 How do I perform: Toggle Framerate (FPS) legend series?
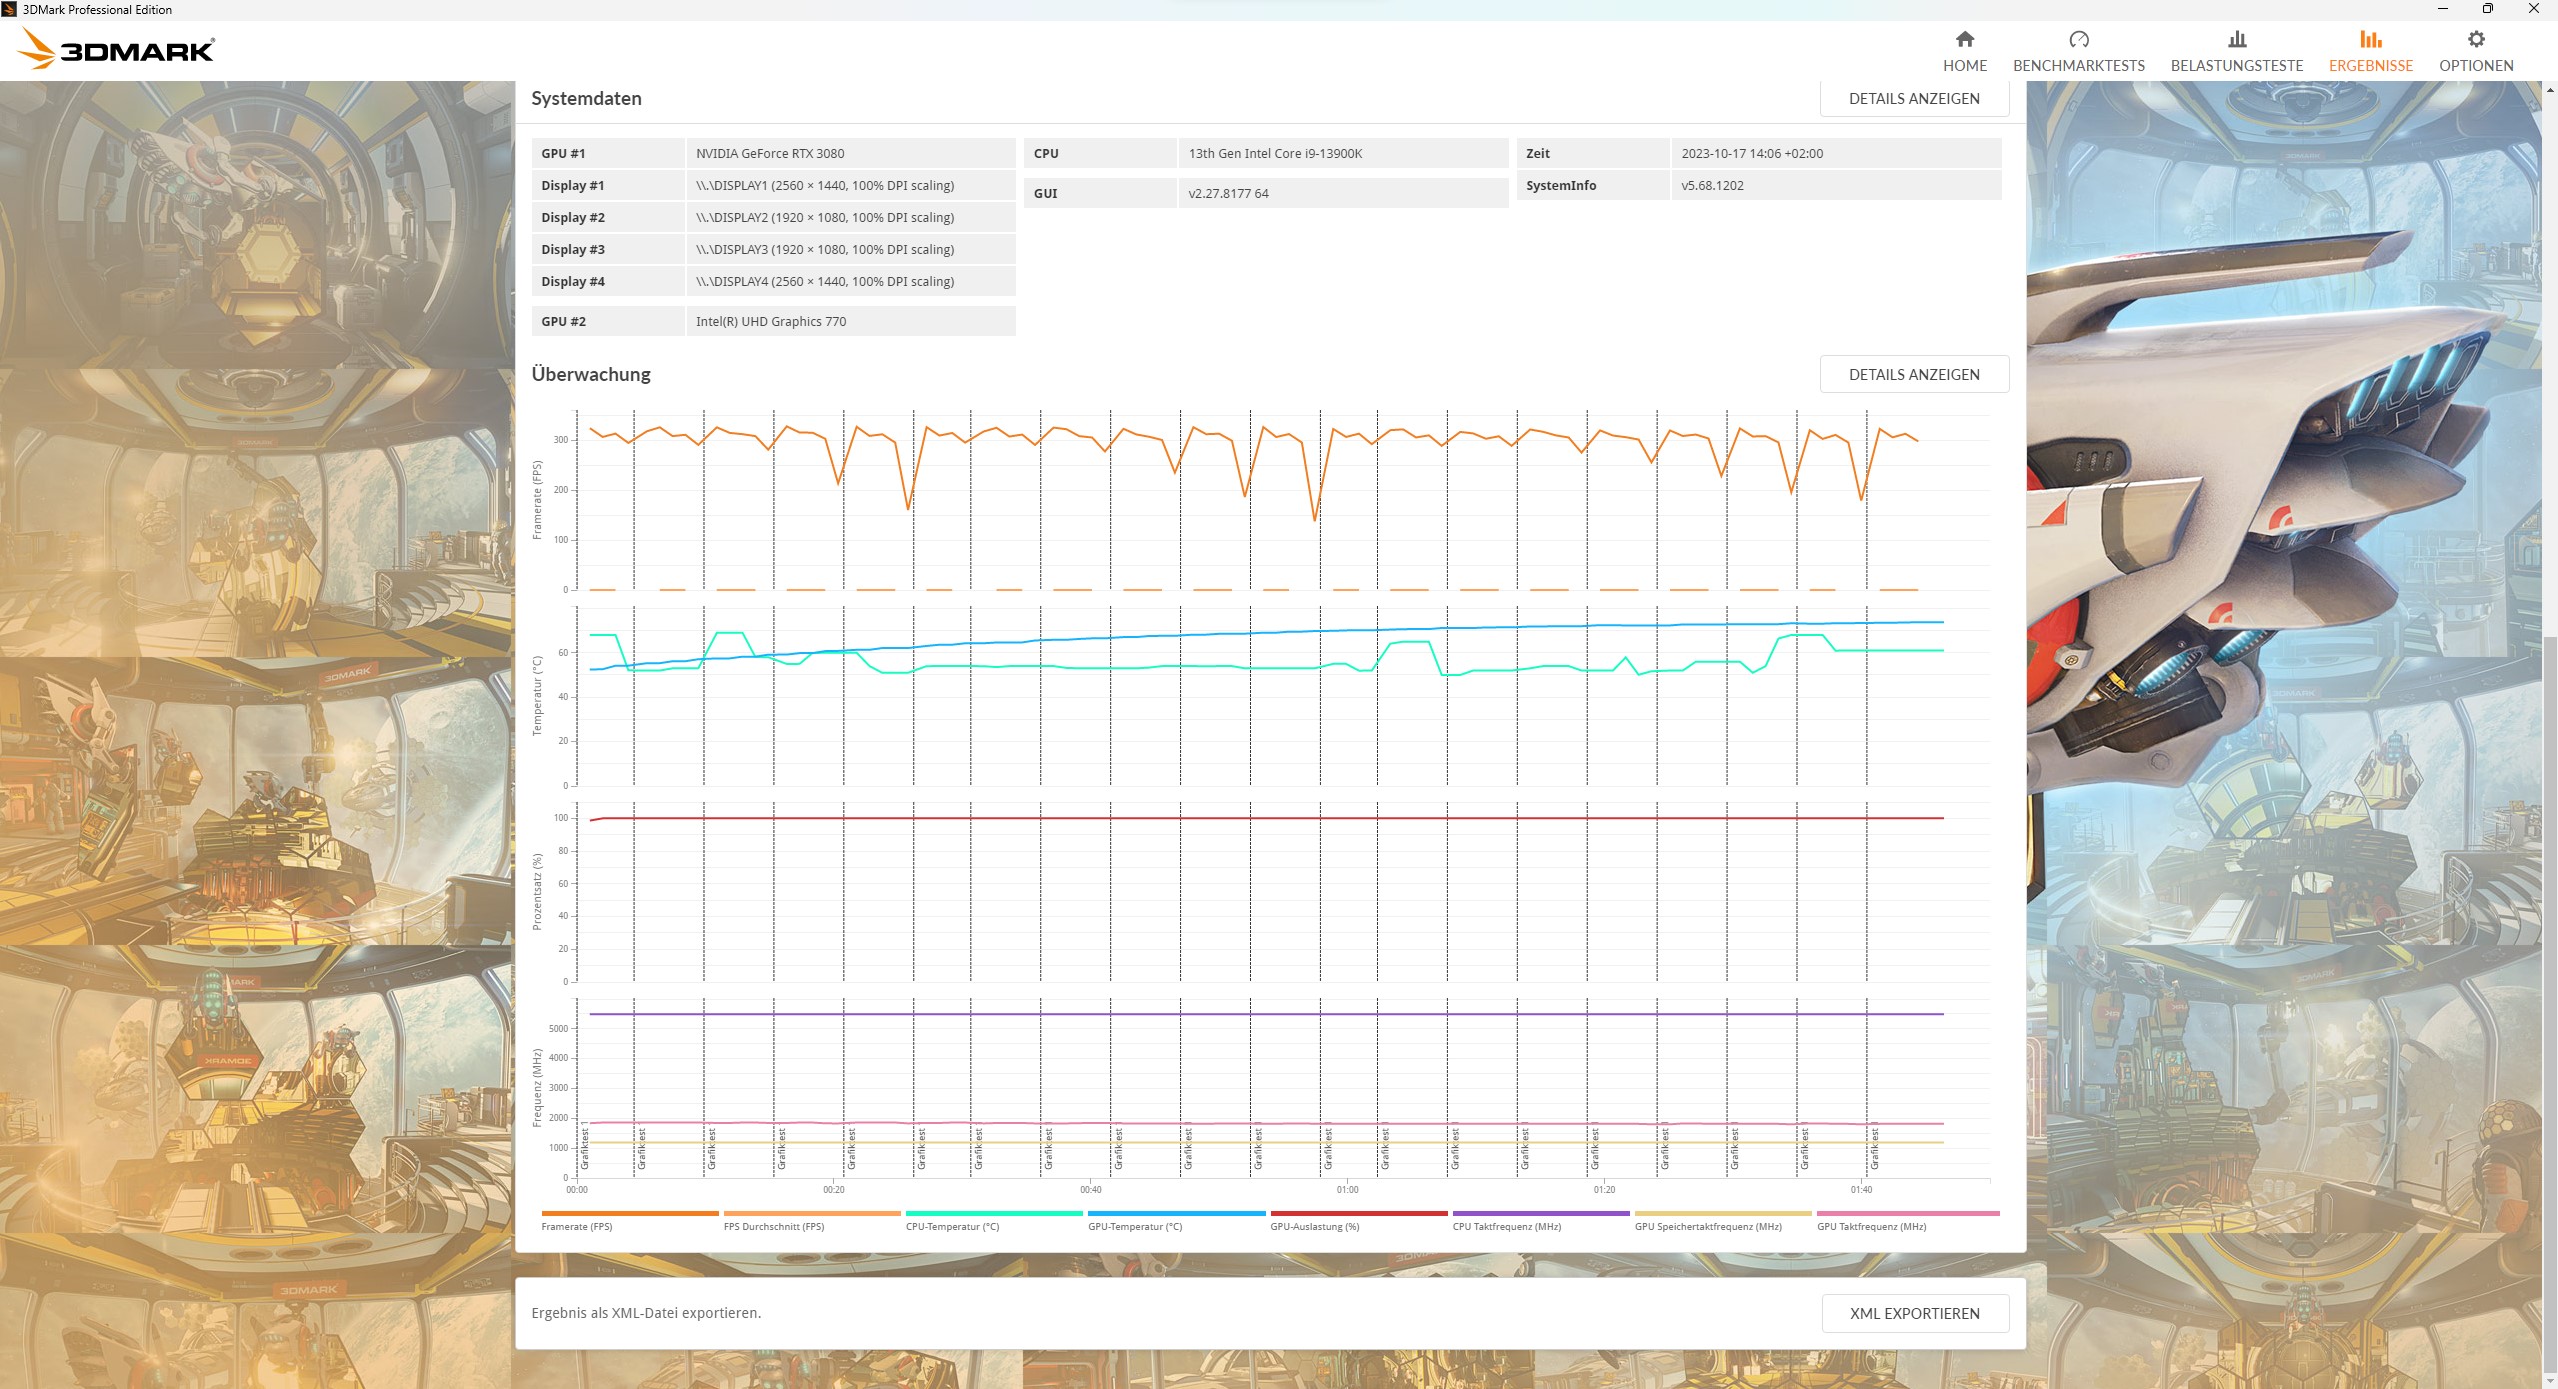576,1226
